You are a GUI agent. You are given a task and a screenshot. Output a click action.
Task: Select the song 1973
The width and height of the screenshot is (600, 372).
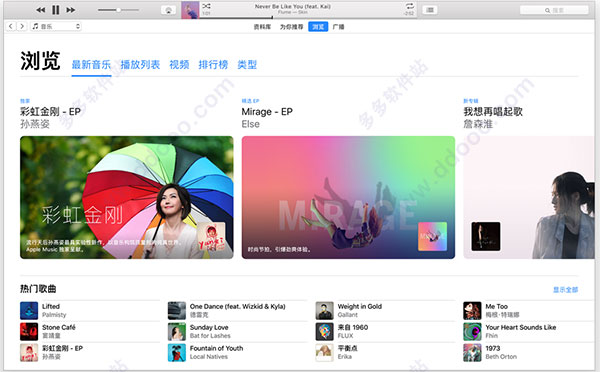coord(493,348)
